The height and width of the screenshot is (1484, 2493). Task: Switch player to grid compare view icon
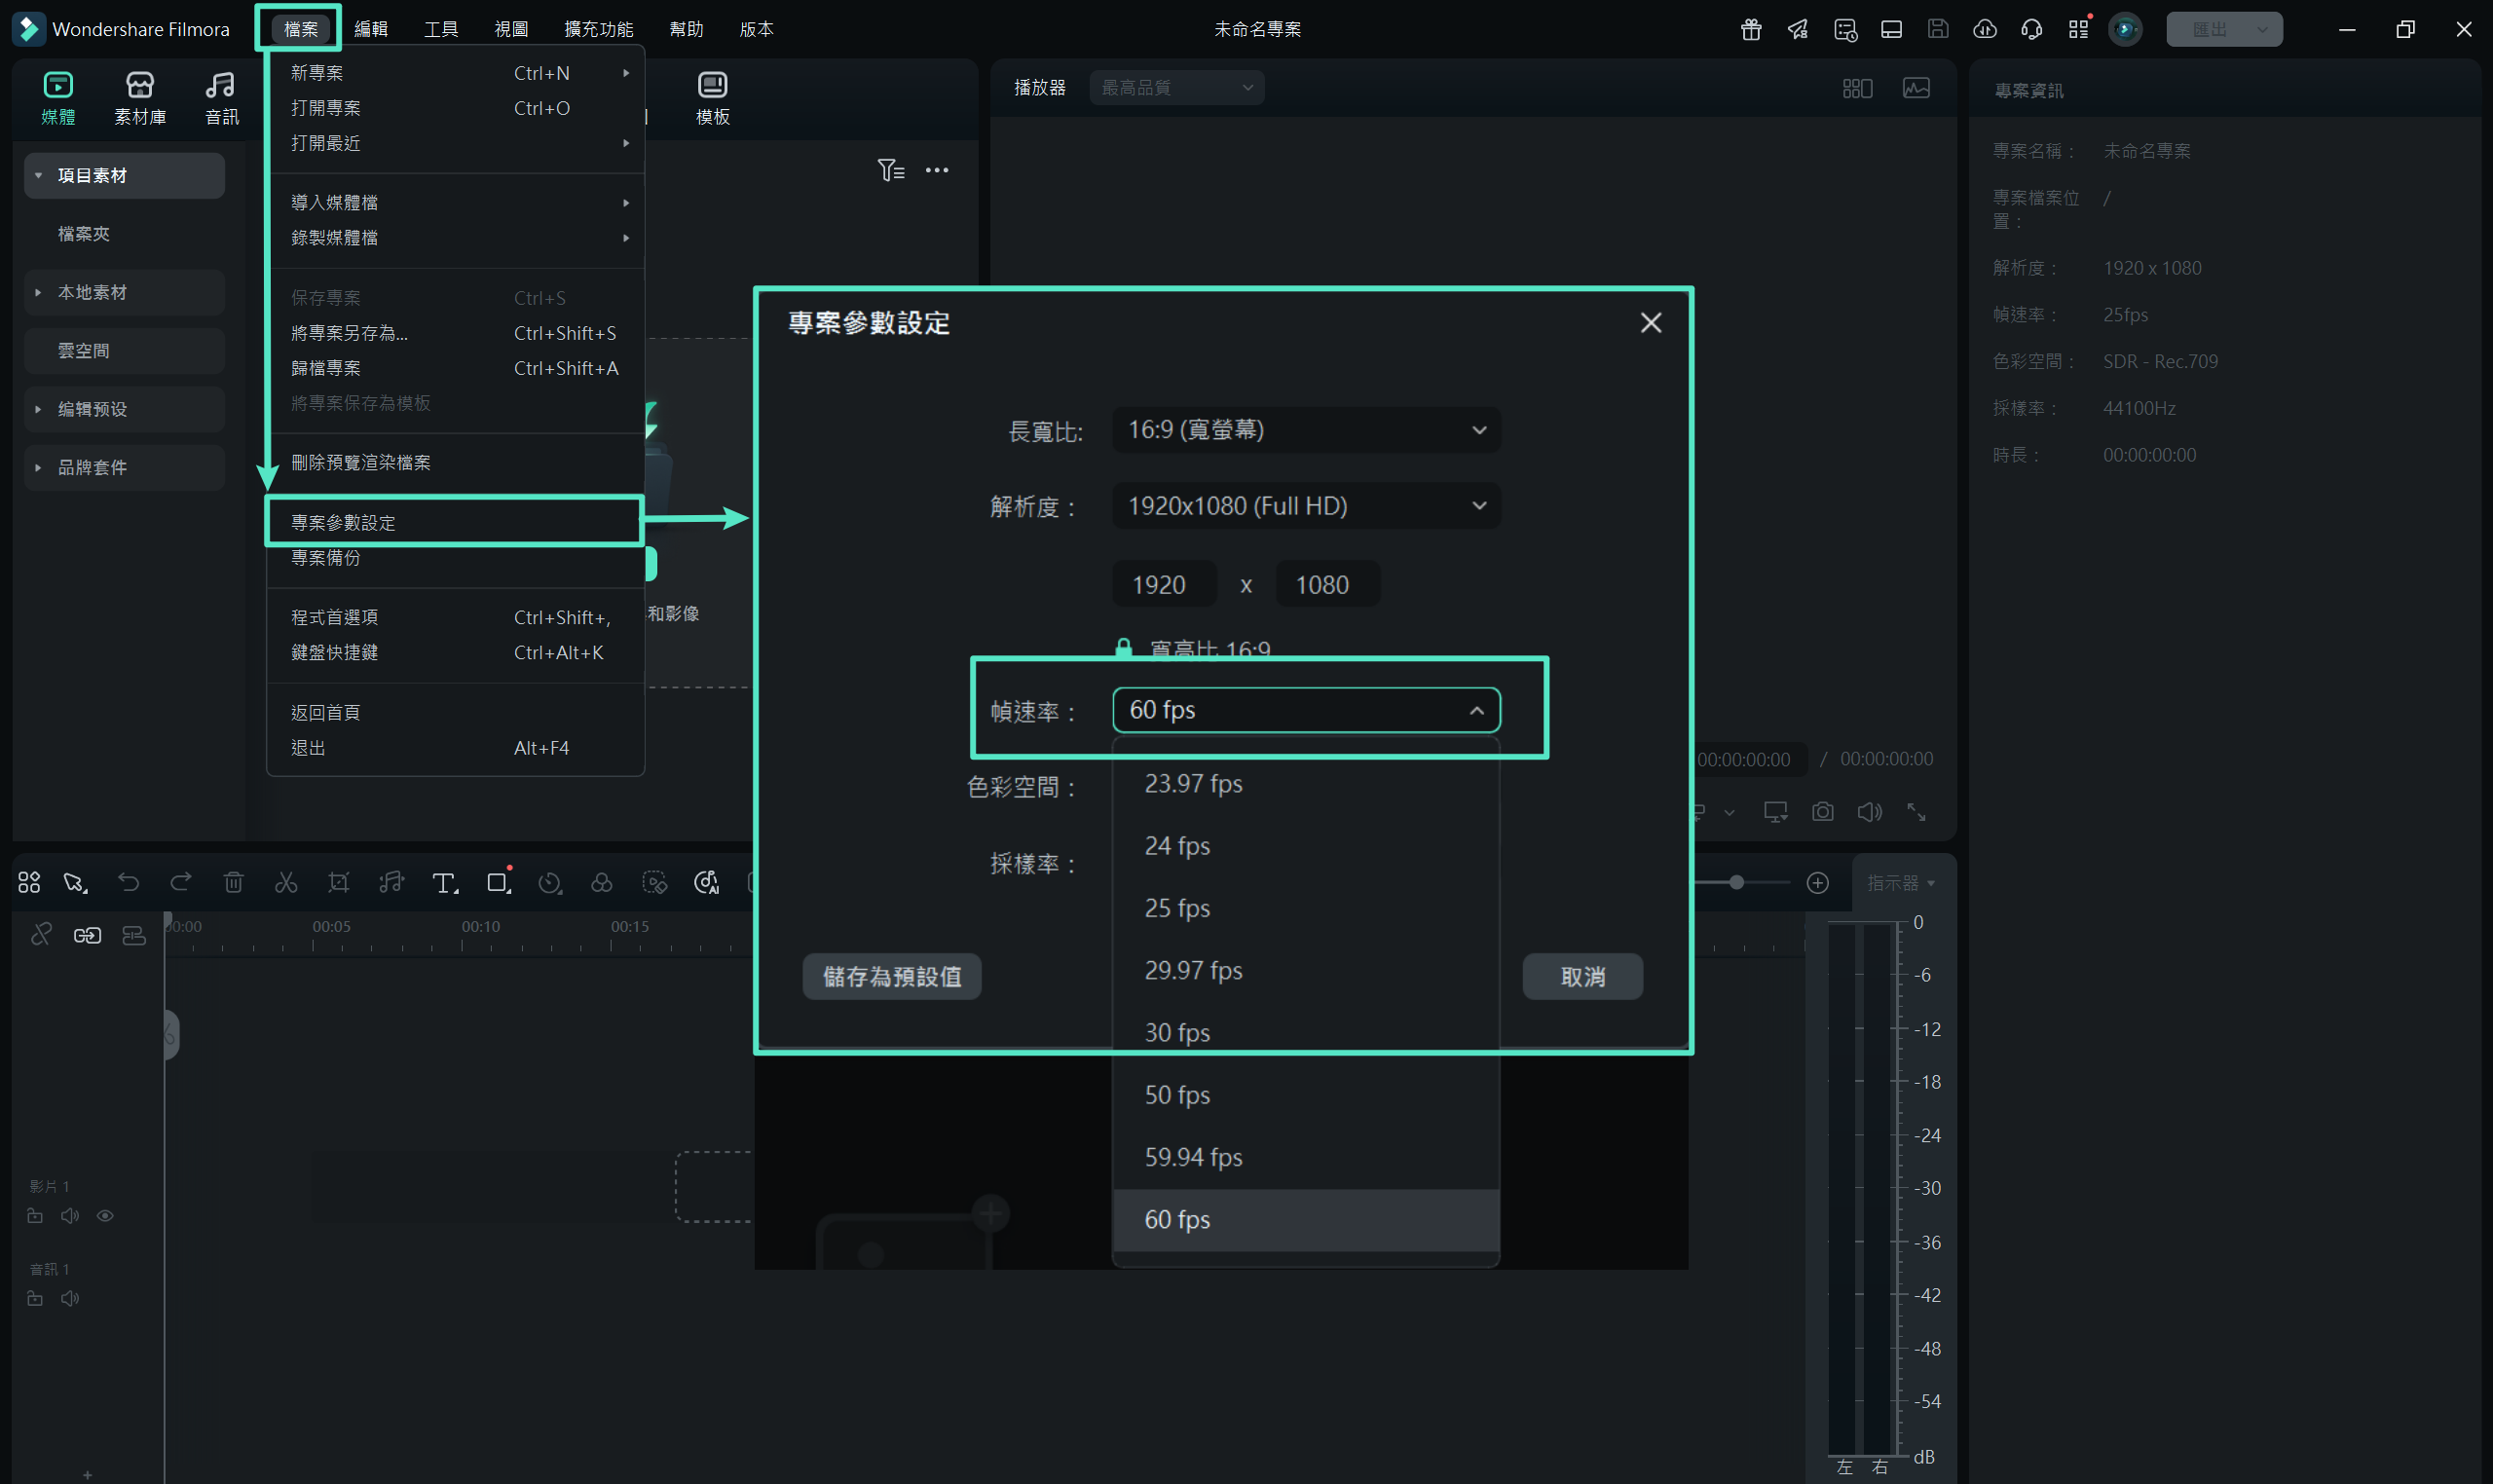pos(1857,88)
